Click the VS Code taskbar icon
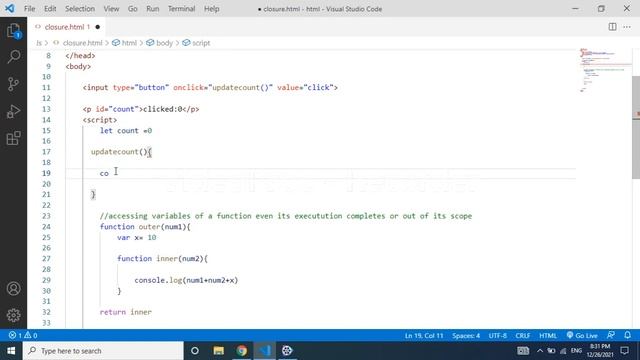640x360 pixels. [x=264, y=351]
